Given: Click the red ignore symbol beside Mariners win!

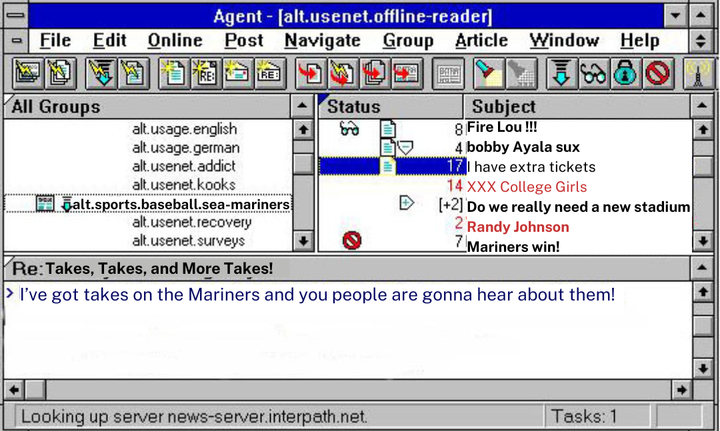Looking at the screenshot, I should 351,240.
